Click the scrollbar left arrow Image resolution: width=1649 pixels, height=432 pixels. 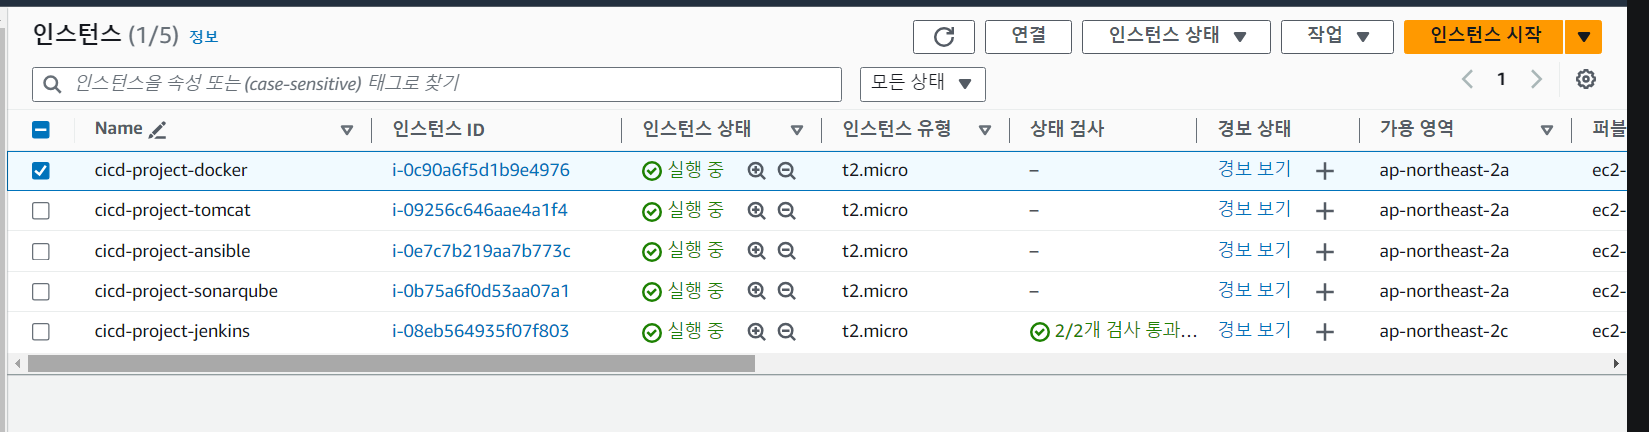17,364
